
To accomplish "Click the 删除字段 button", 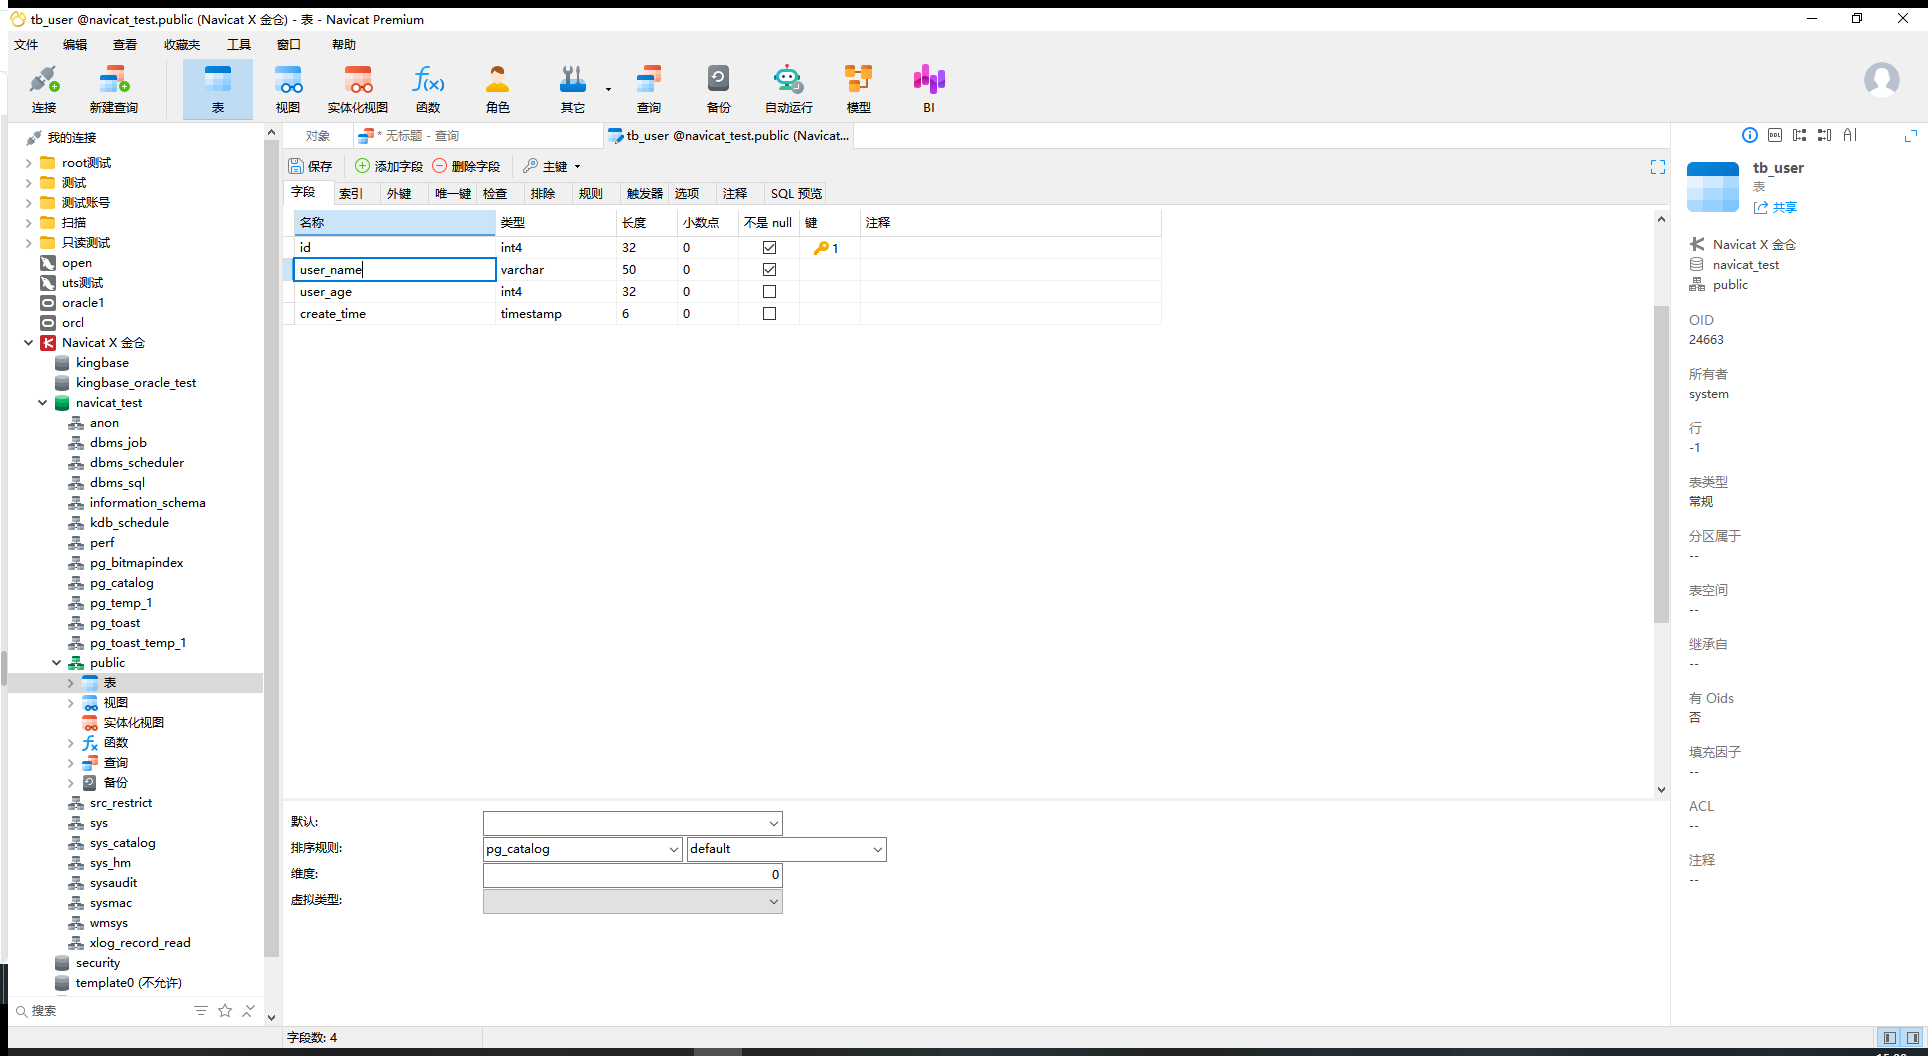I will point(466,166).
